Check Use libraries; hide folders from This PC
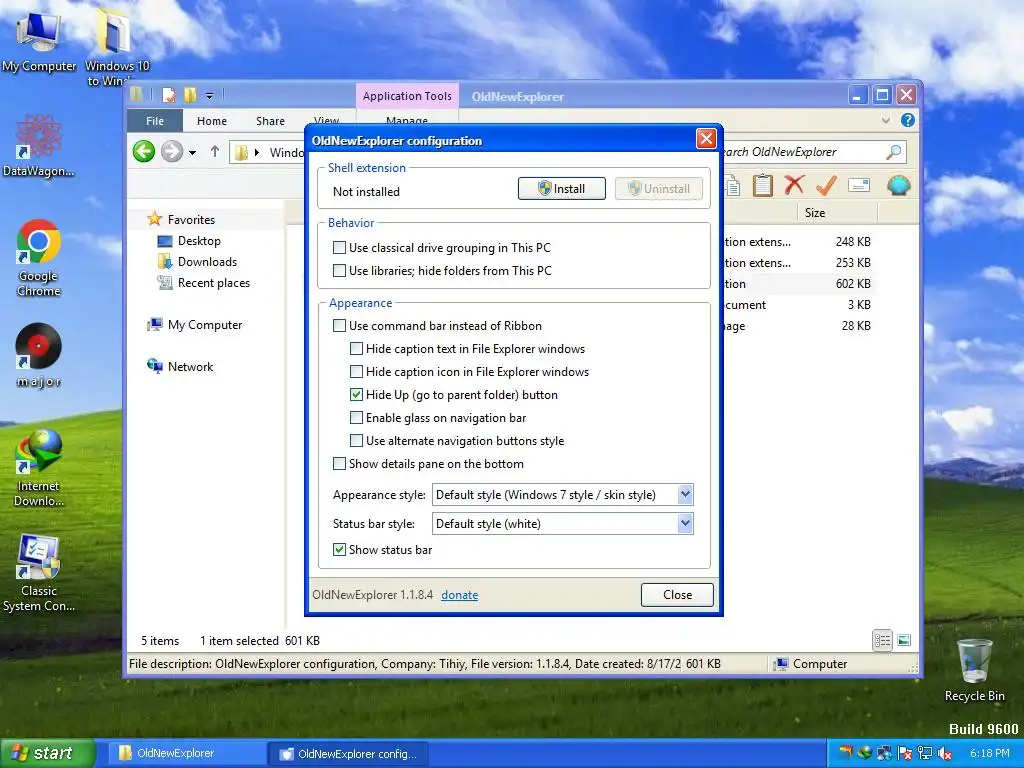The image size is (1024, 768). (339, 270)
